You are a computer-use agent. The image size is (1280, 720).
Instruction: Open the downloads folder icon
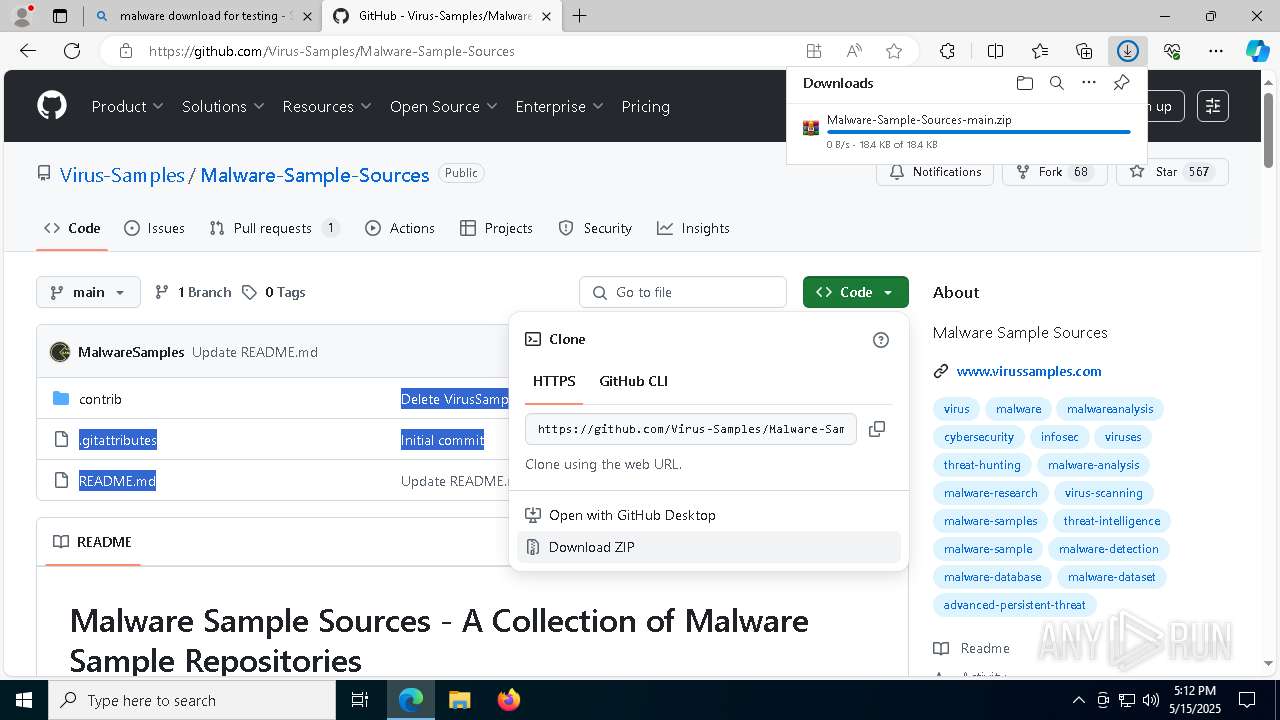[x=1024, y=83]
